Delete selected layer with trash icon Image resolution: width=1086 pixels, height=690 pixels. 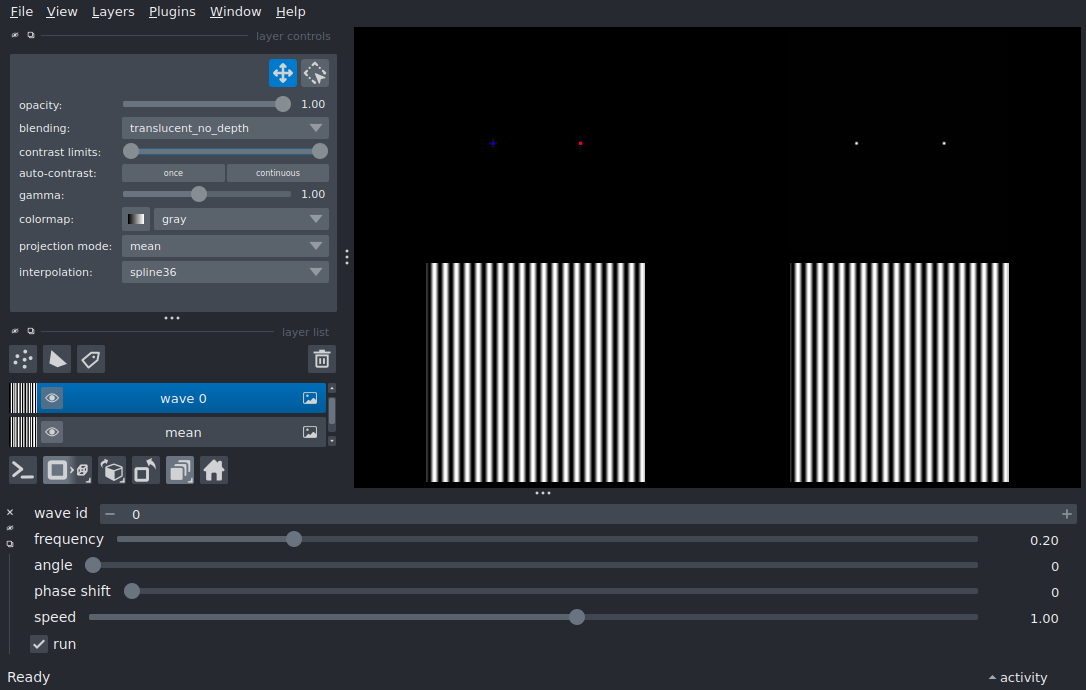(321, 359)
